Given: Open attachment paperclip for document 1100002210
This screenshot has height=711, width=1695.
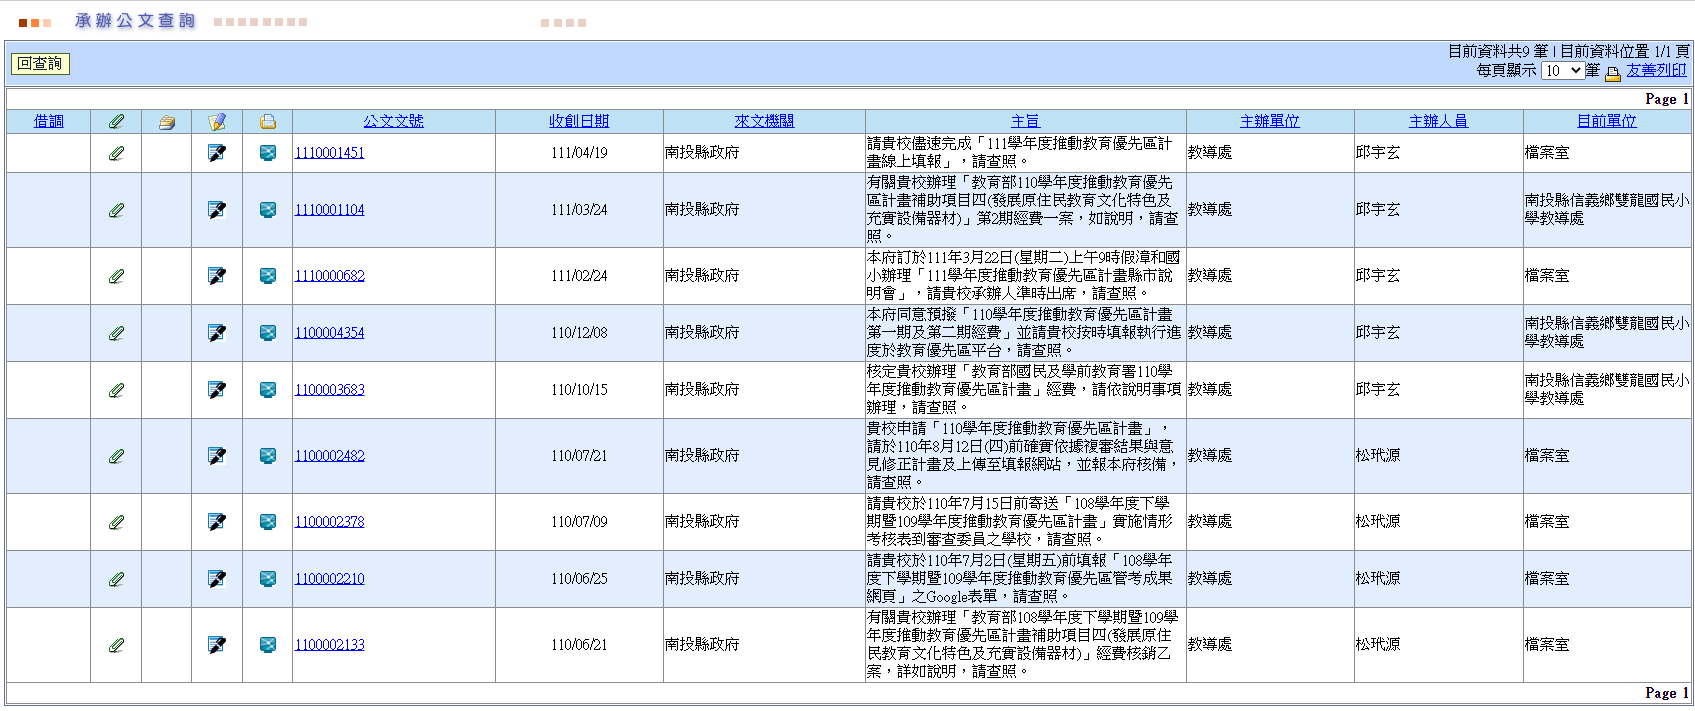Looking at the screenshot, I should [116, 579].
